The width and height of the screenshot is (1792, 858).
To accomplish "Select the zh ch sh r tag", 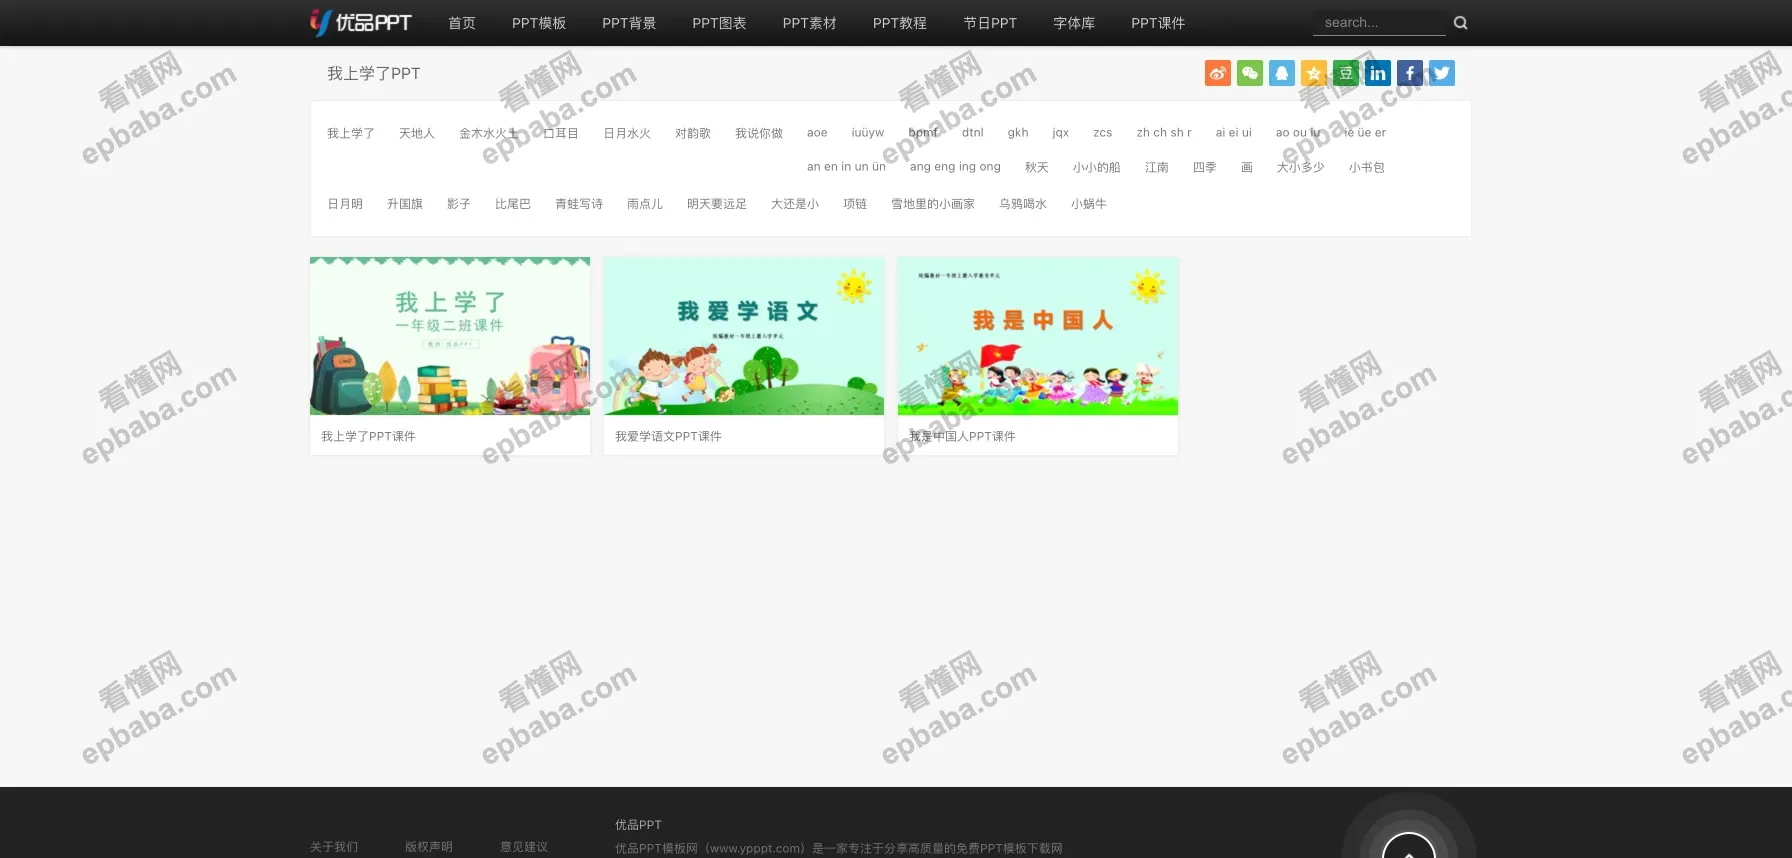I will click(x=1164, y=133).
